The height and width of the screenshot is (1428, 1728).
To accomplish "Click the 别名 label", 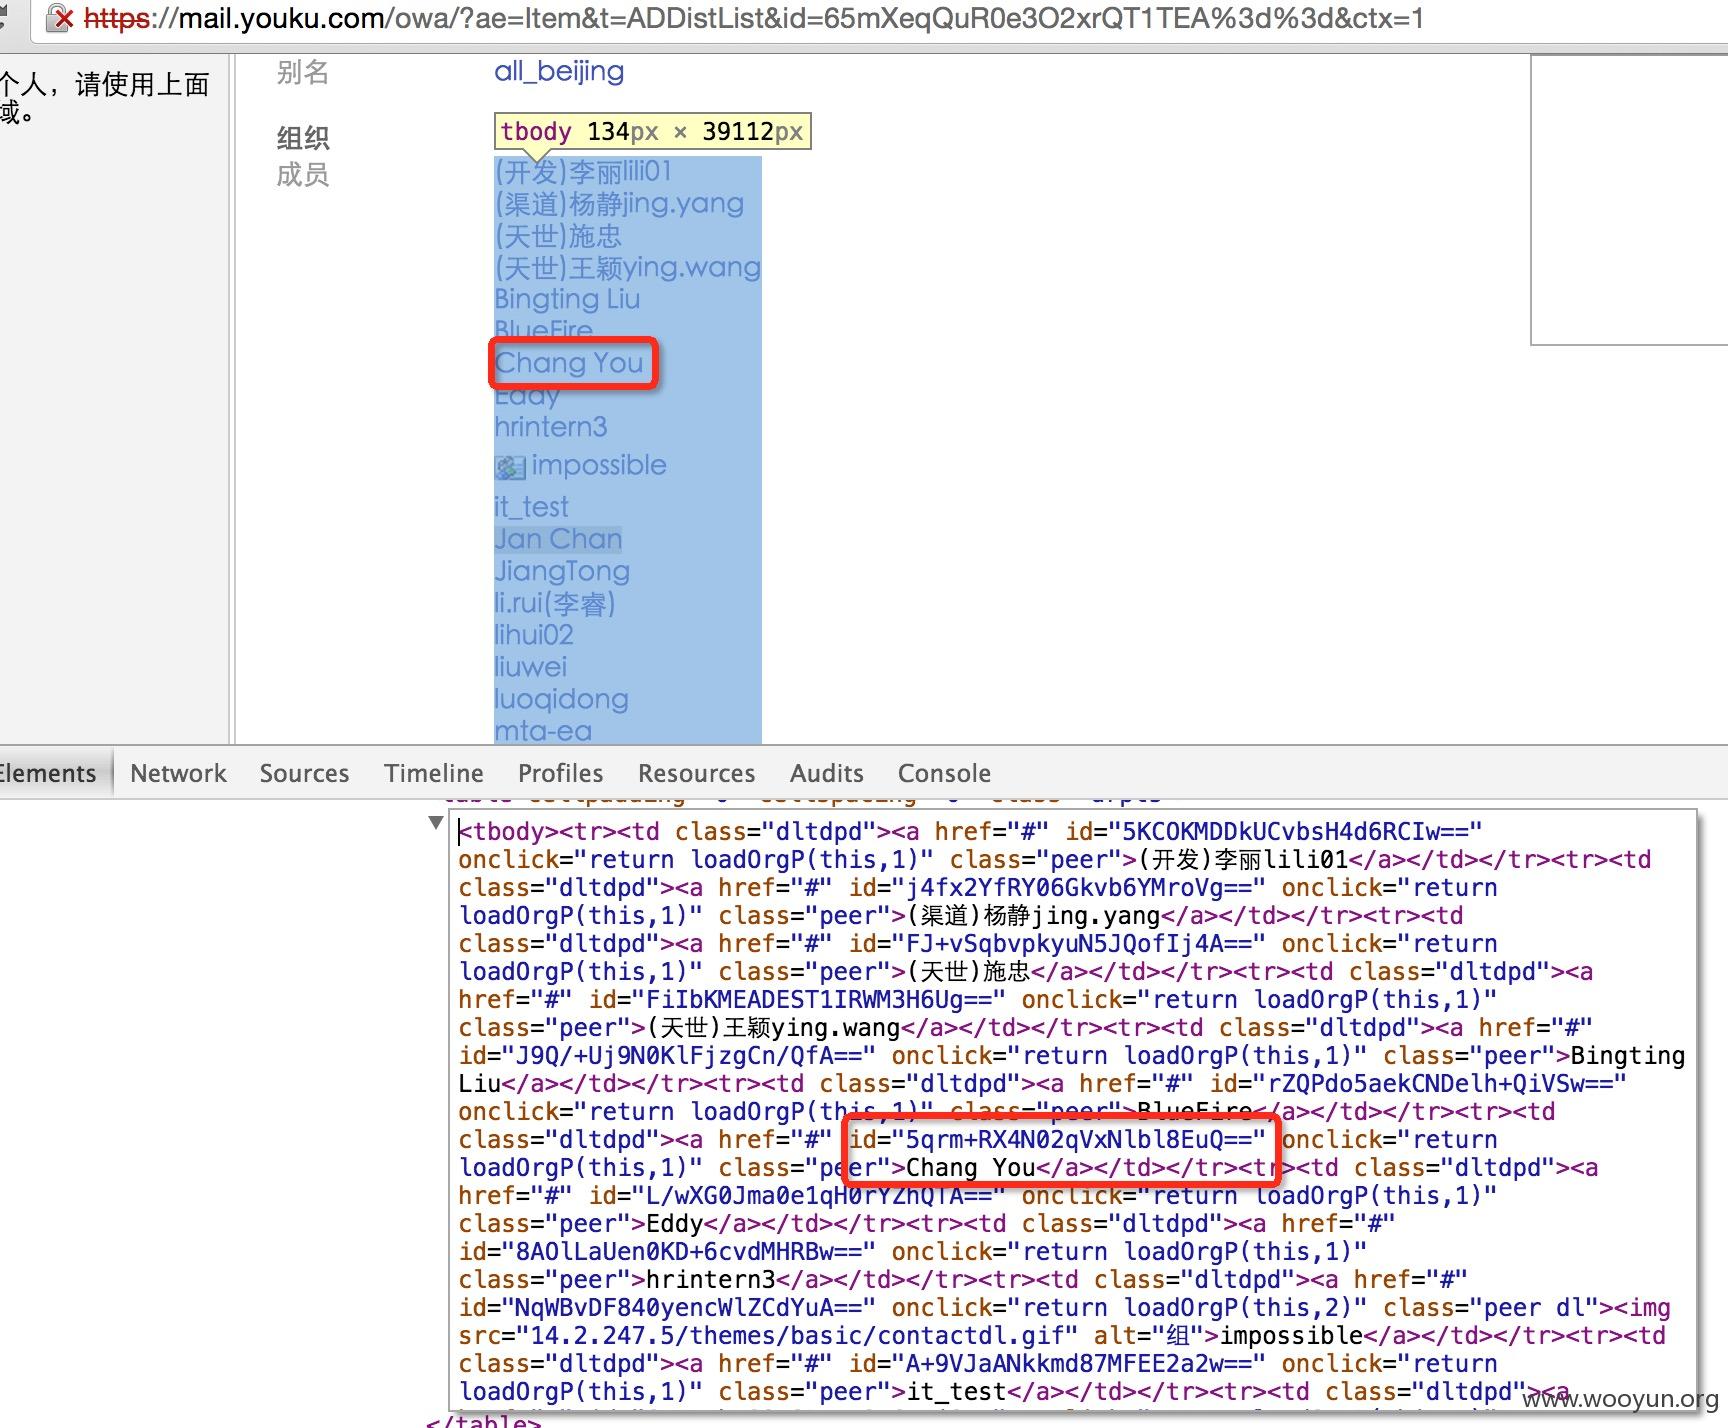I will [303, 72].
